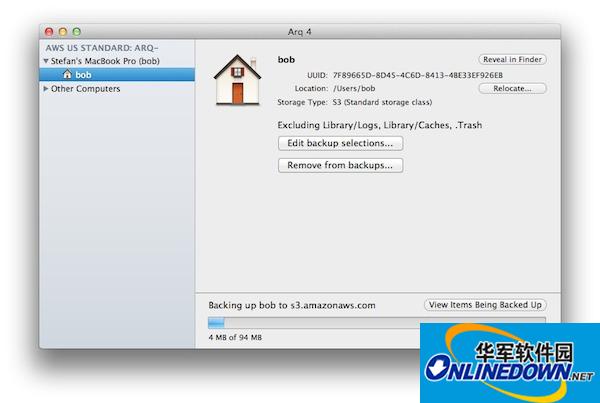Click the /Users/bob location path
This screenshot has height=403, width=600.
pos(354,88)
